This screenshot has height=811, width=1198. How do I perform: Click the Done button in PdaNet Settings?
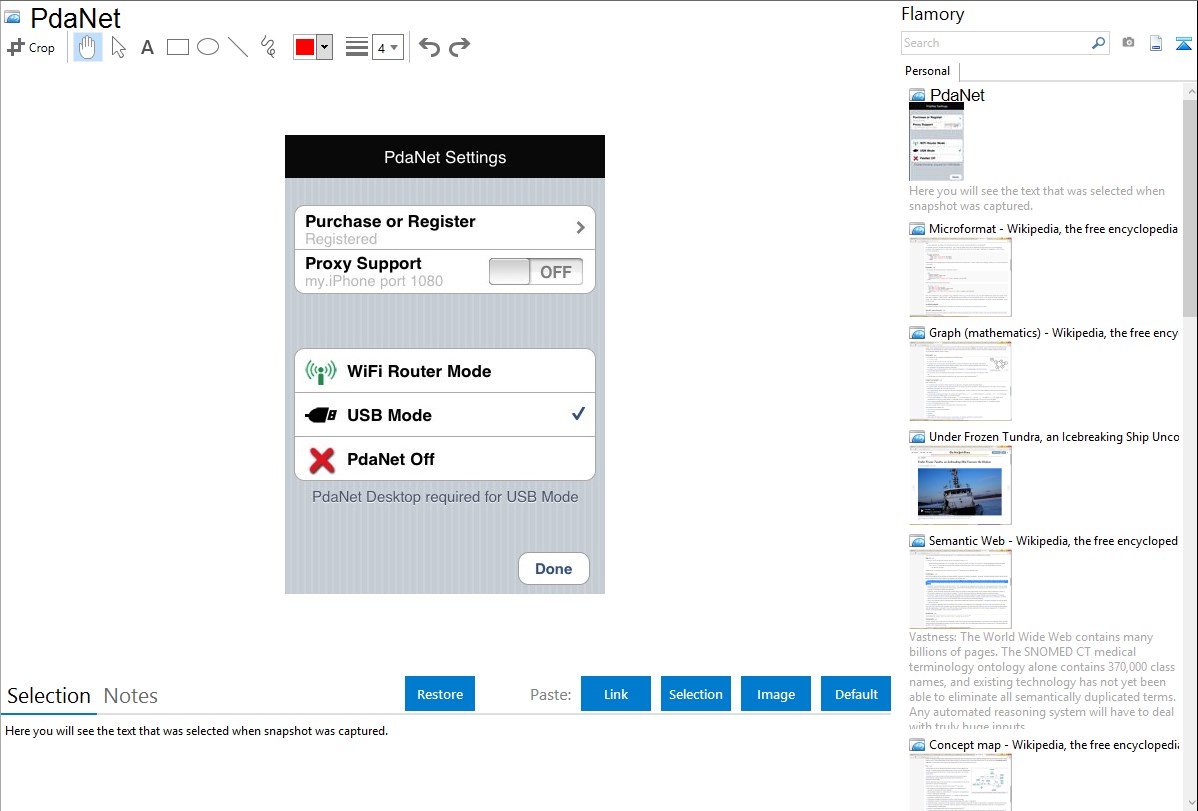pyautogui.click(x=554, y=569)
